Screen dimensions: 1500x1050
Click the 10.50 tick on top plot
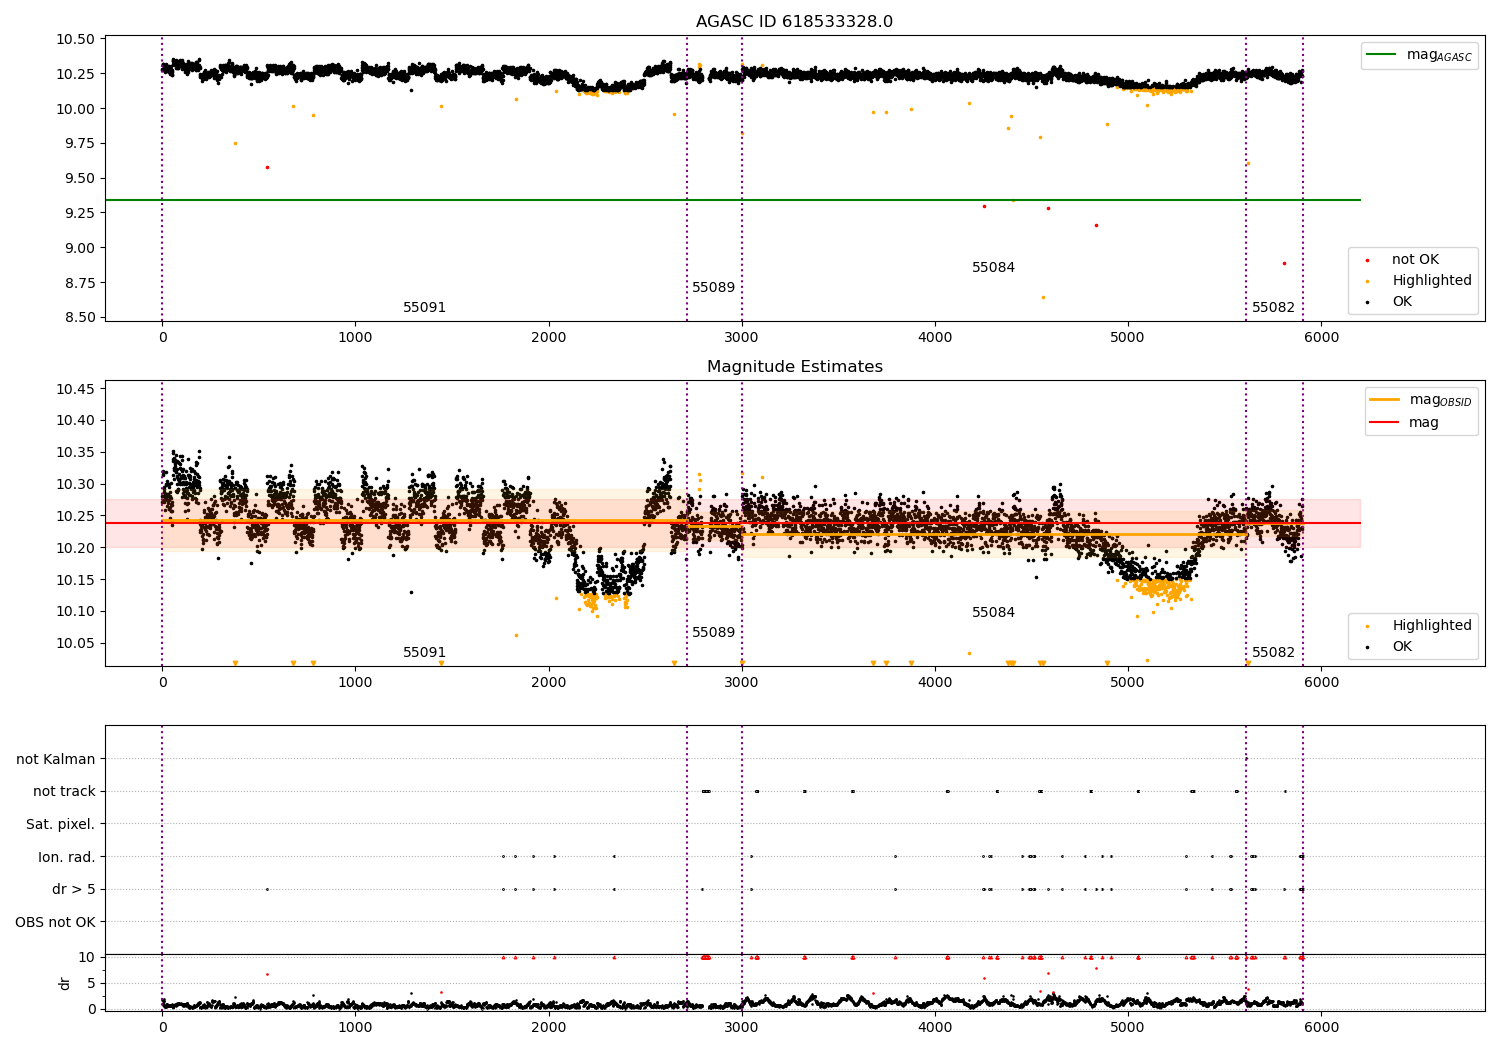(x=75, y=40)
